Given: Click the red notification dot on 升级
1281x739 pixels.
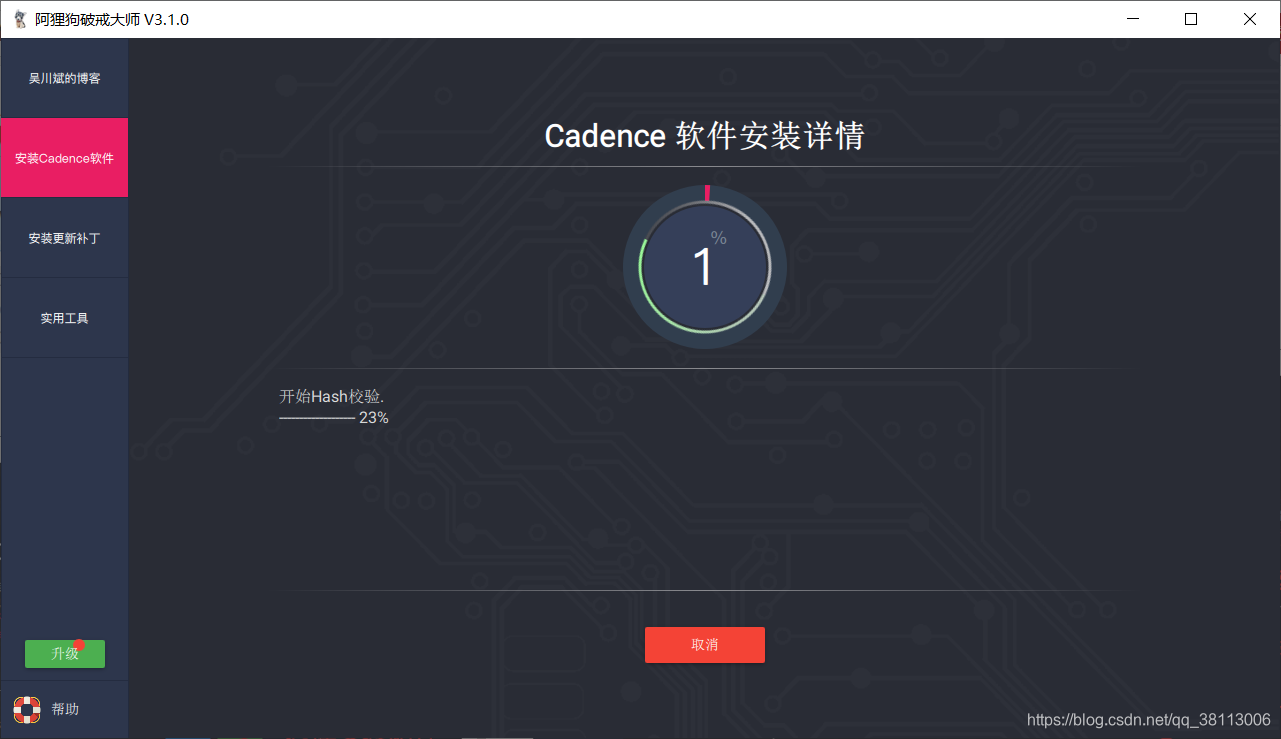Looking at the screenshot, I should [79, 645].
